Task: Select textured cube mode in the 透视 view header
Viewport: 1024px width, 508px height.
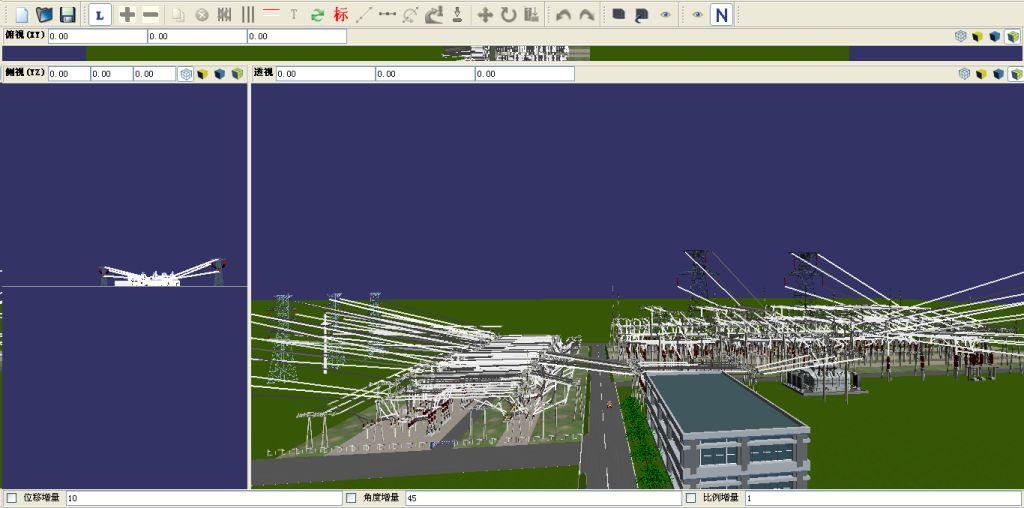Action: (1016, 74)
